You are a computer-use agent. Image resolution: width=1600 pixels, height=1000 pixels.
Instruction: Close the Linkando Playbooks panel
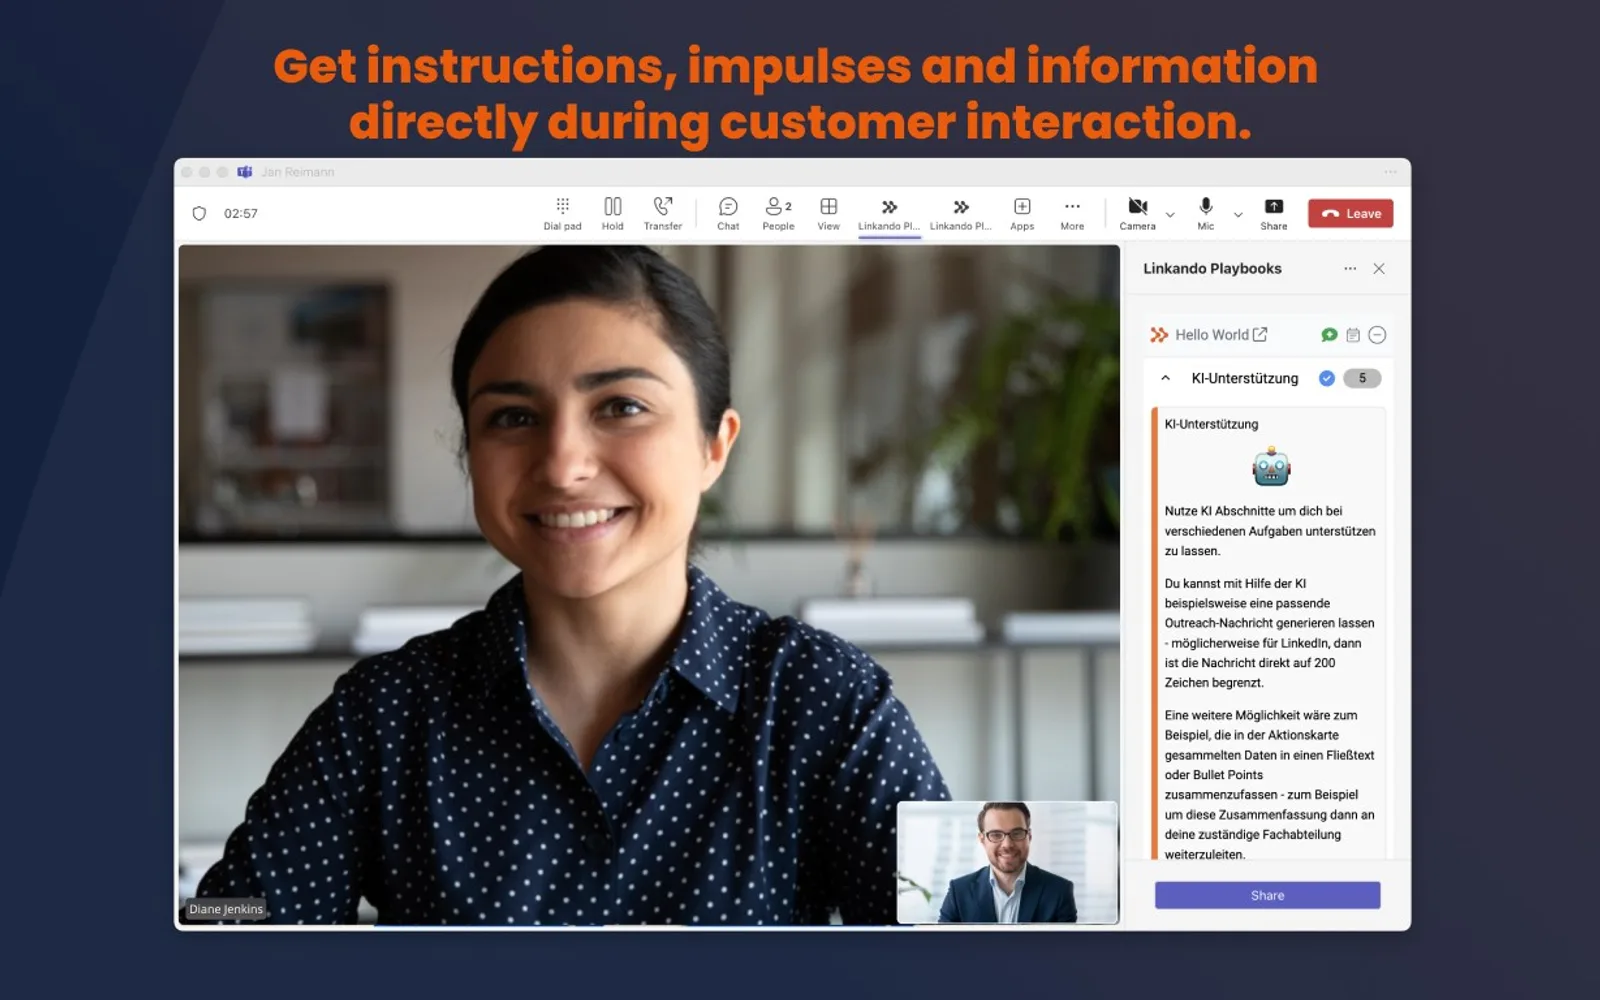(x=1379, y=268)
